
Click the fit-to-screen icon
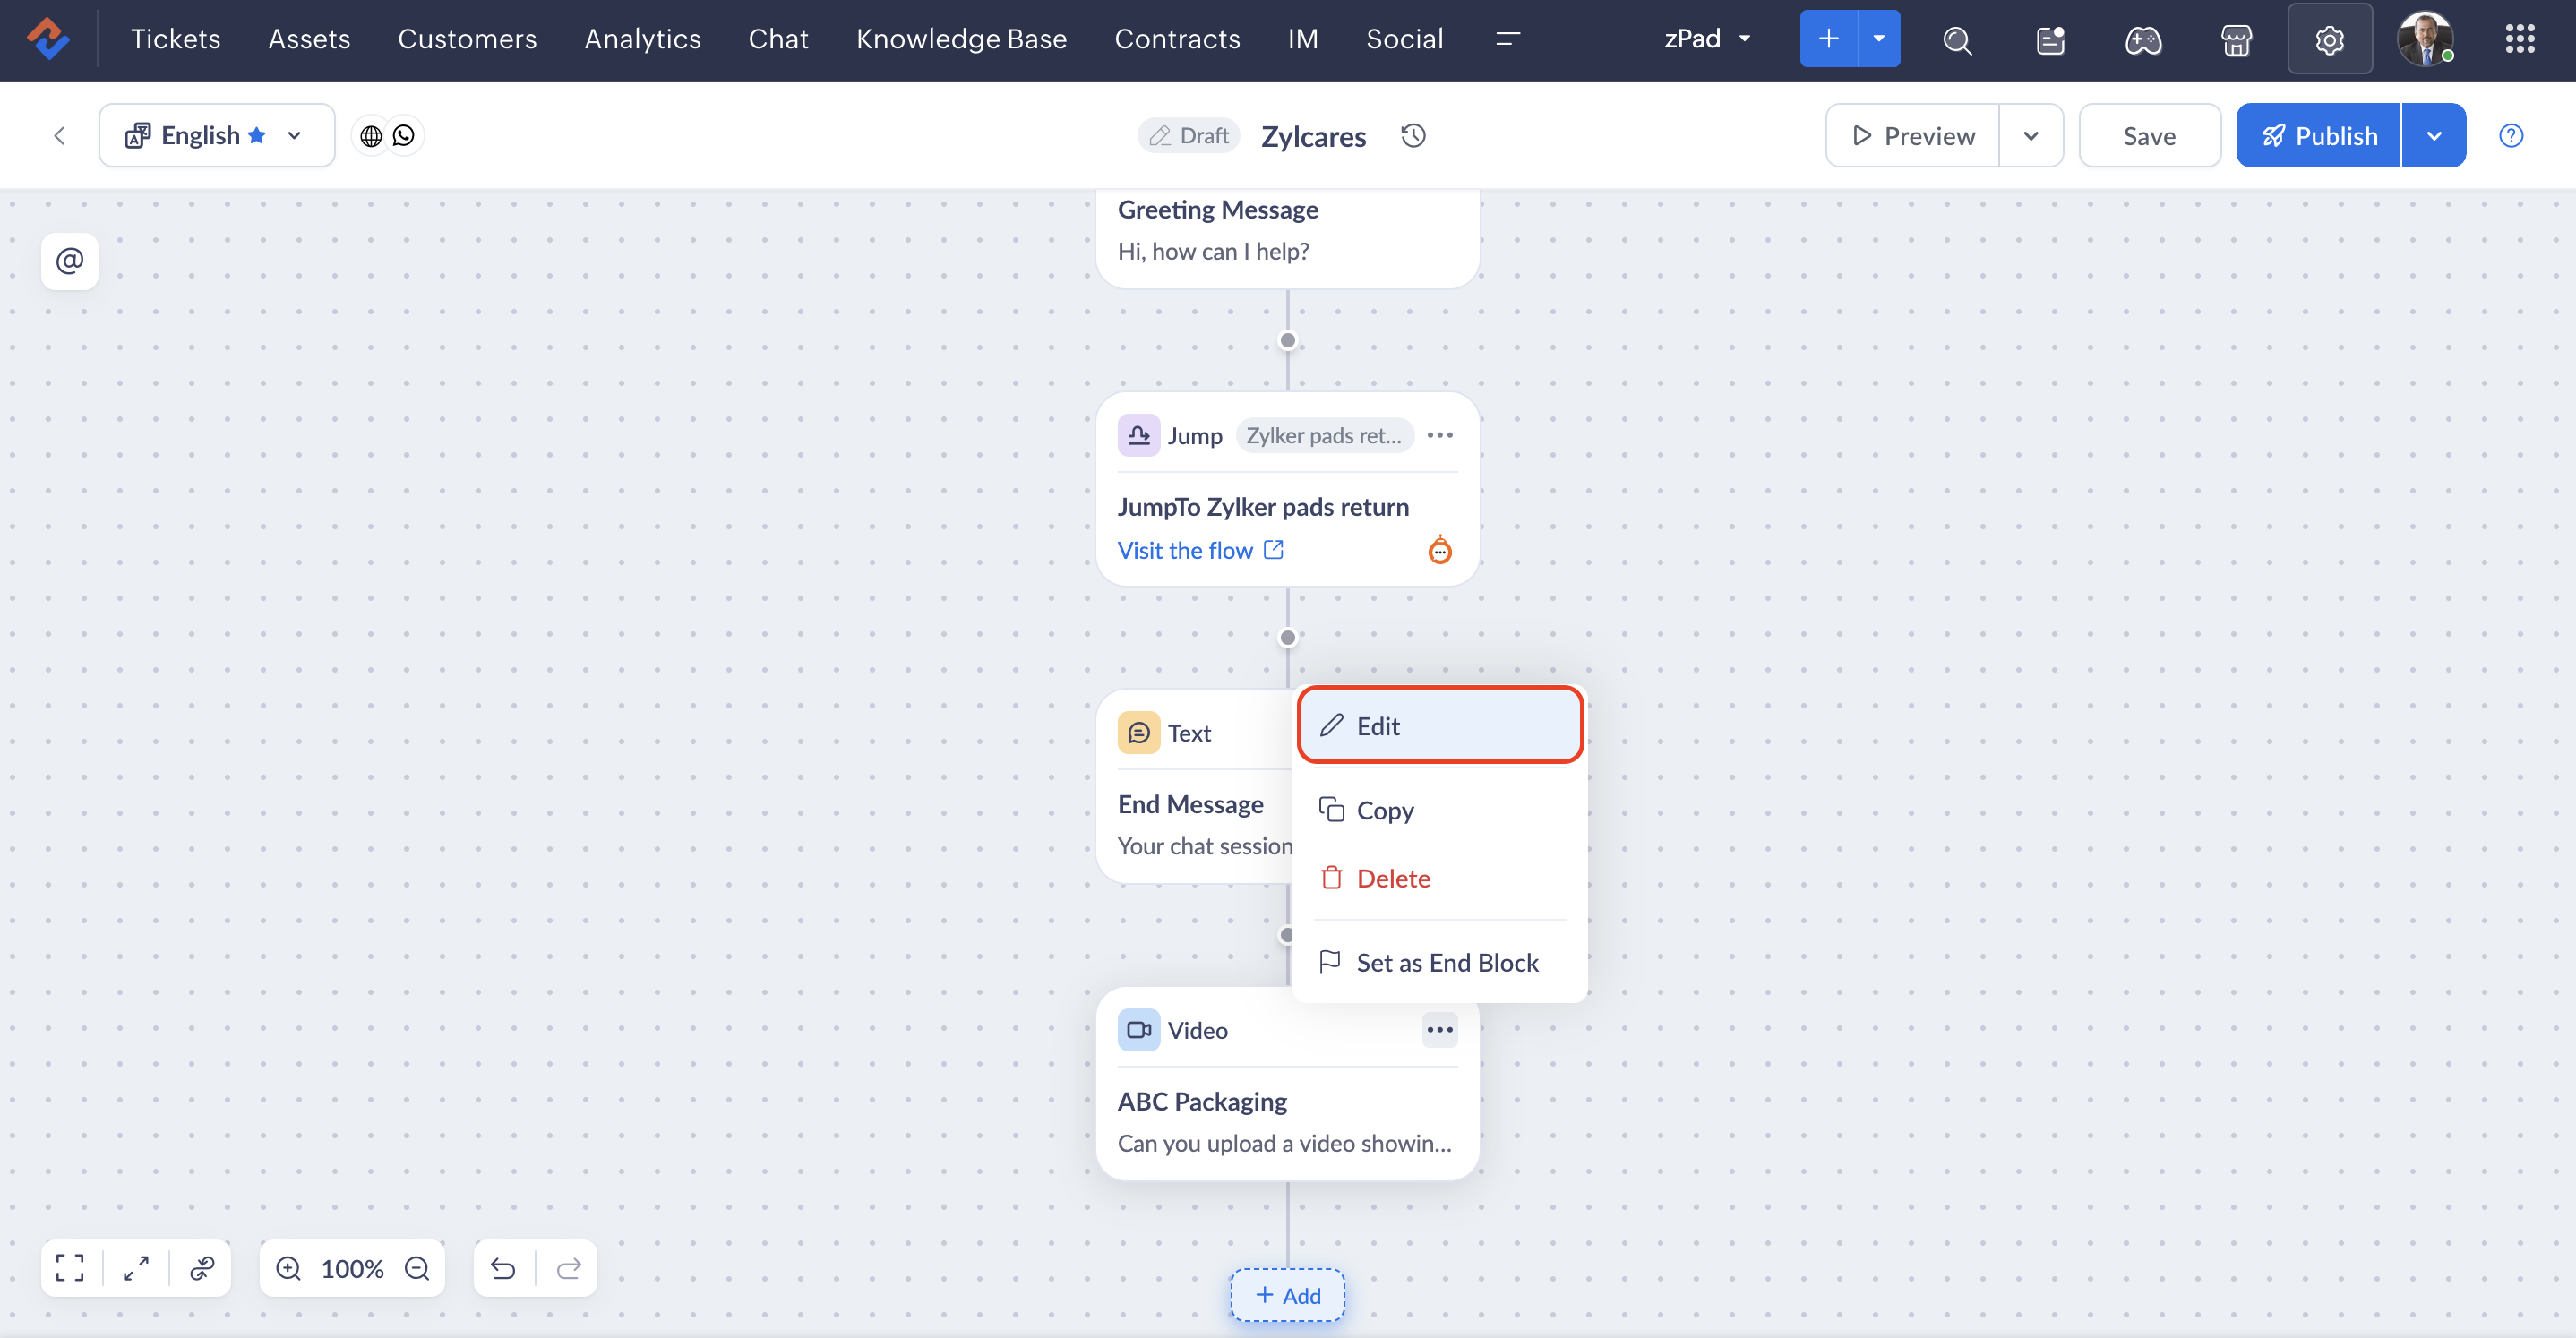[69, 1268]
